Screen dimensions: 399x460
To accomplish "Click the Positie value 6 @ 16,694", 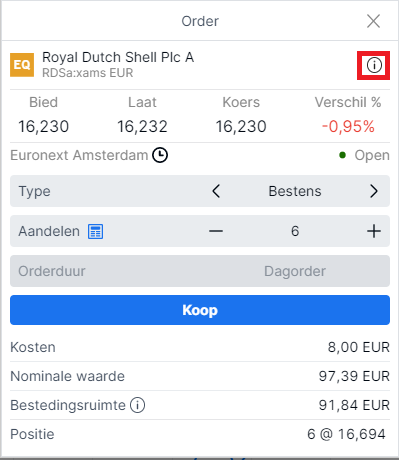I will pyautogui.click(x=346, y=434).
